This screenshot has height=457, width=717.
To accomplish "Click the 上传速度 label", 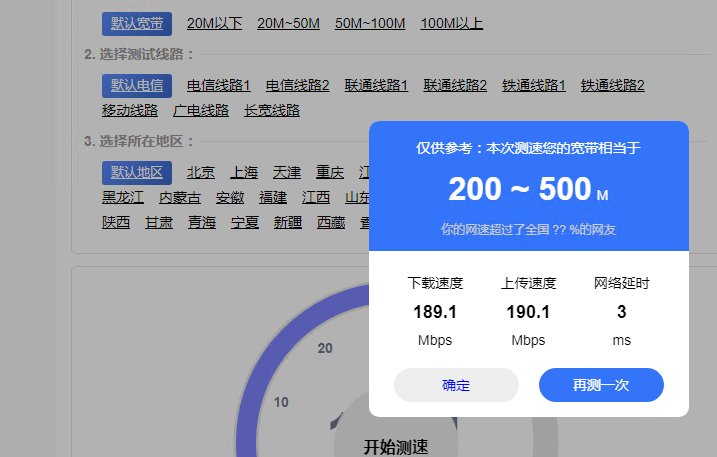I will point(528,283).
